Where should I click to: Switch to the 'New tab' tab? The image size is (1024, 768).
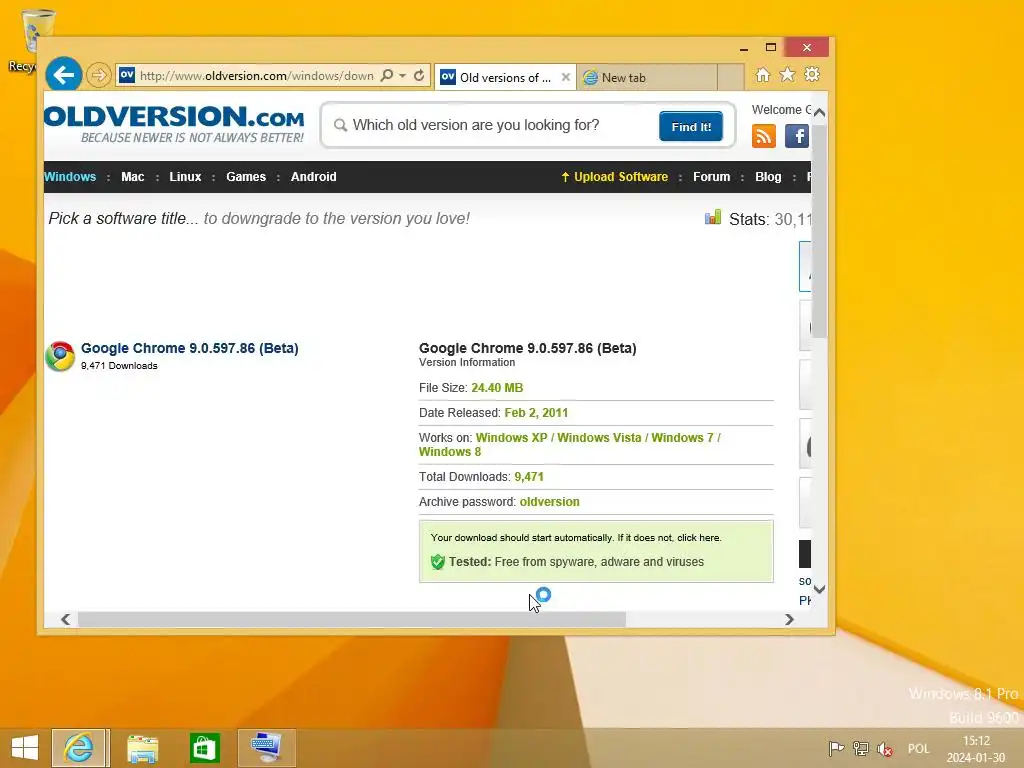click(647, 78)
